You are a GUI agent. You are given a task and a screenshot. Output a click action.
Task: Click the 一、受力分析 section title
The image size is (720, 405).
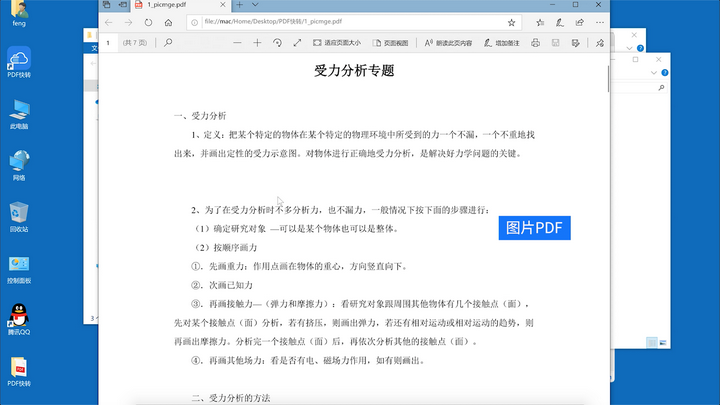coord(200,116)
